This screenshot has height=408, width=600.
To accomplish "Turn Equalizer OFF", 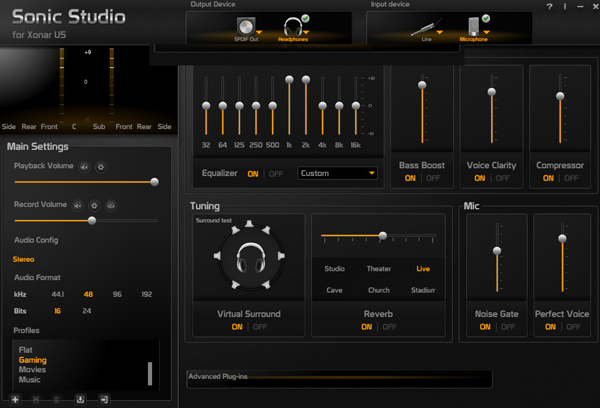I will point(276,174).
